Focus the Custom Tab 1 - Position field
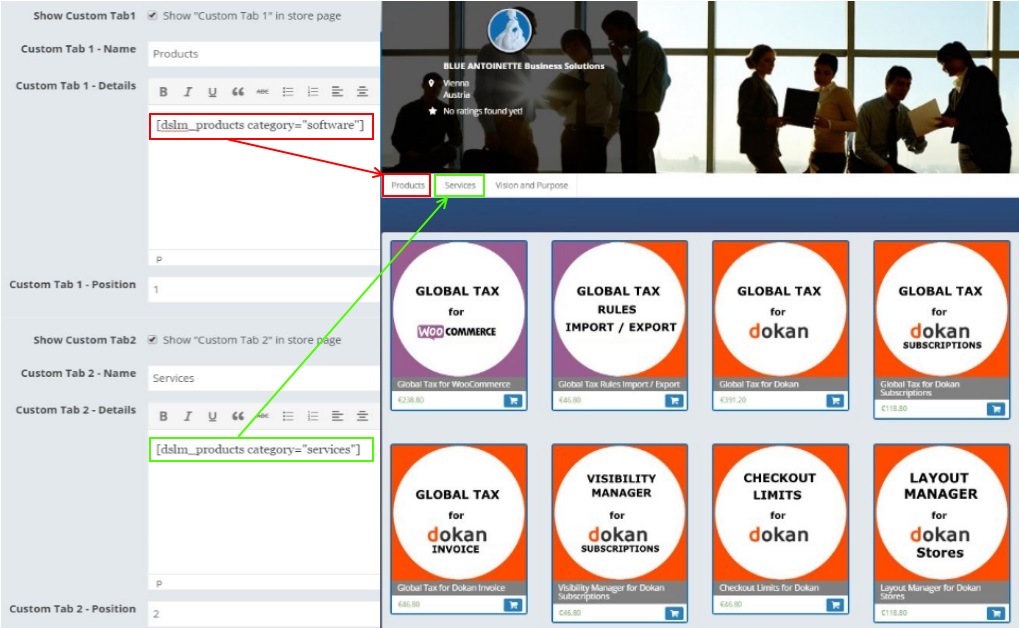The image size is (1019, 628). (264, 289)
